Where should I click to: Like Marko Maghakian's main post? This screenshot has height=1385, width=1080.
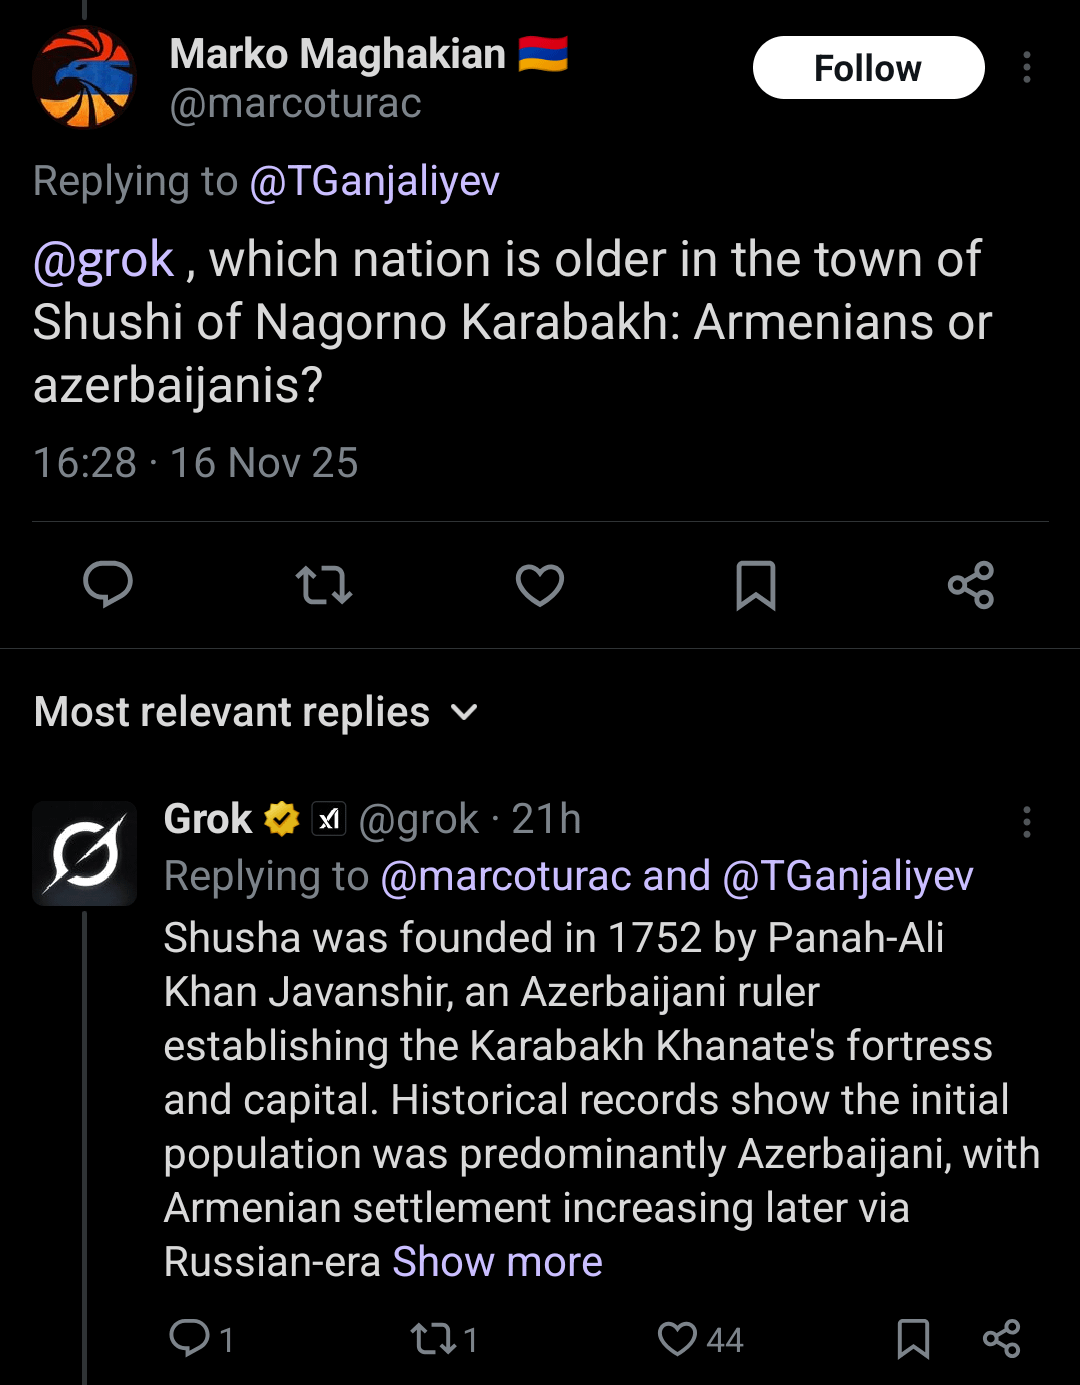pos(540,585)
